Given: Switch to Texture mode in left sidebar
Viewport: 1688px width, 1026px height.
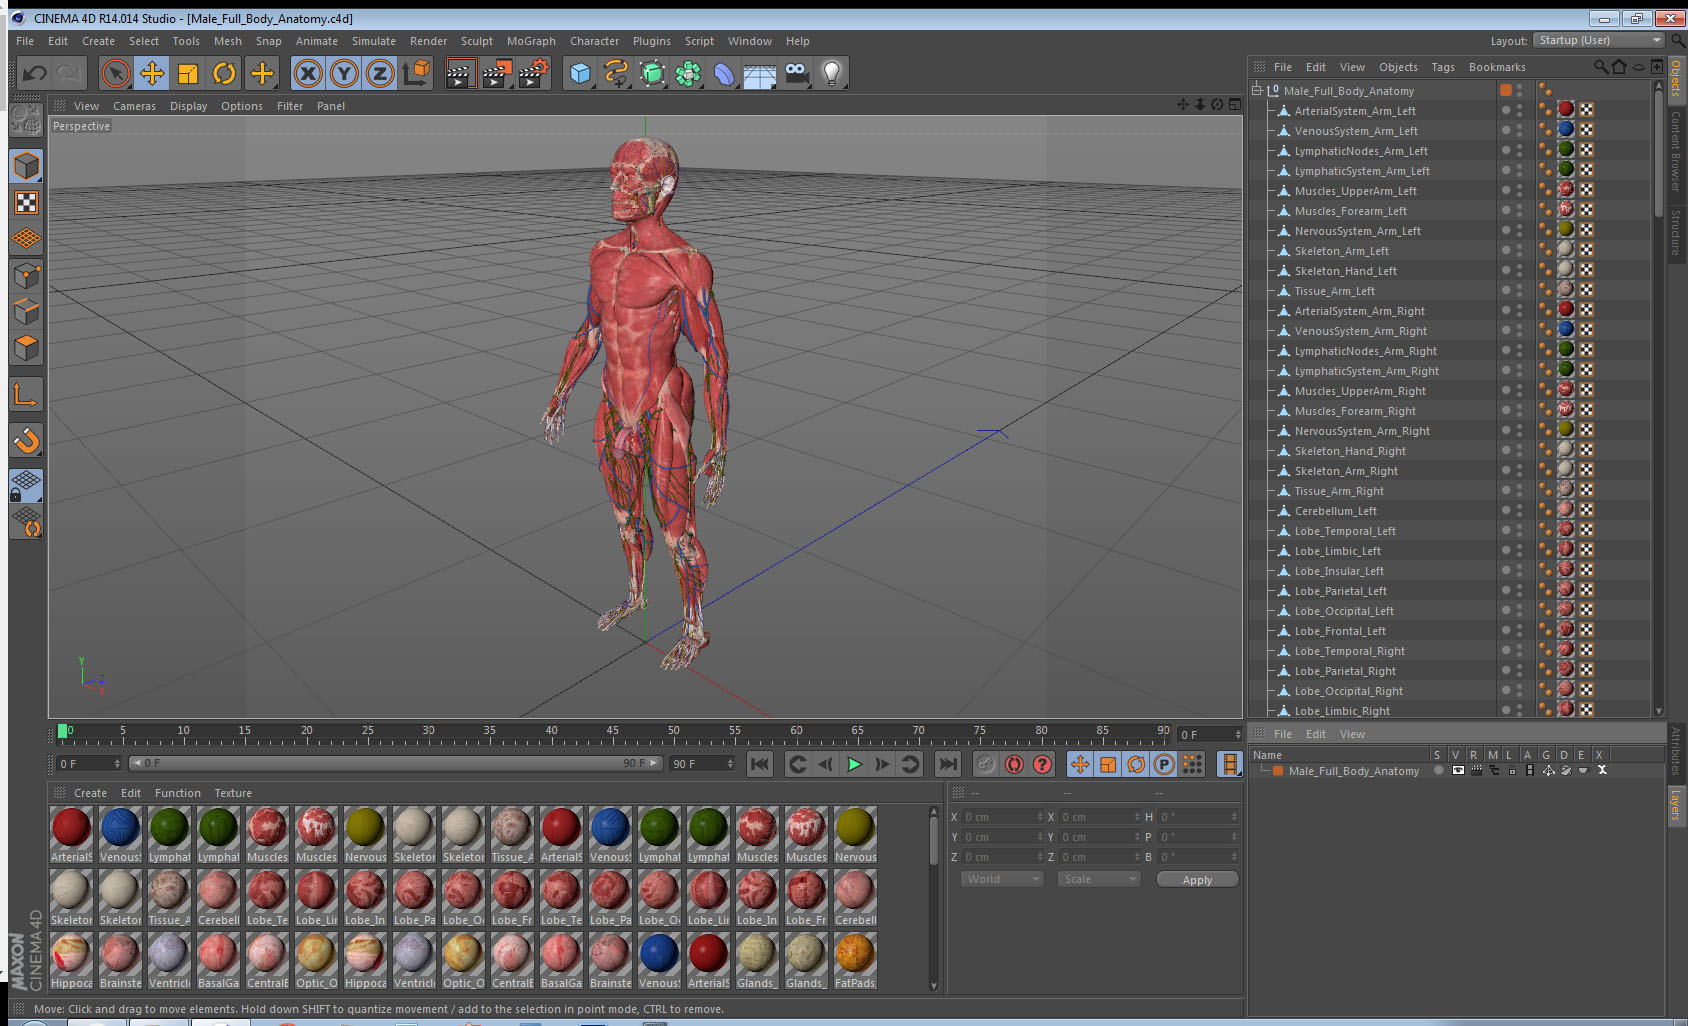Looking at the screenshot, I should point(26,203).
